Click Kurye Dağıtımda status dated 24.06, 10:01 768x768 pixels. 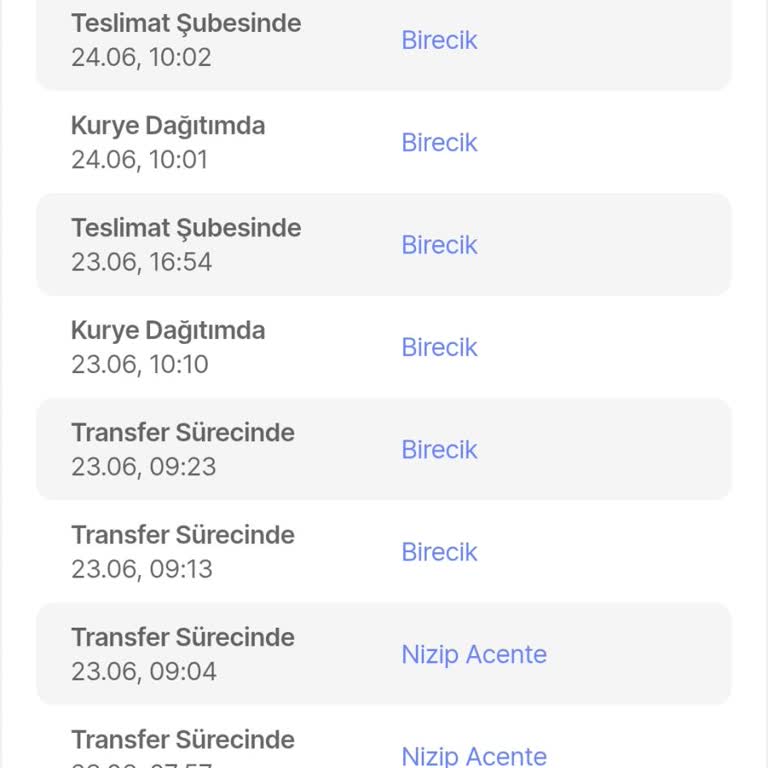[168, 126]
